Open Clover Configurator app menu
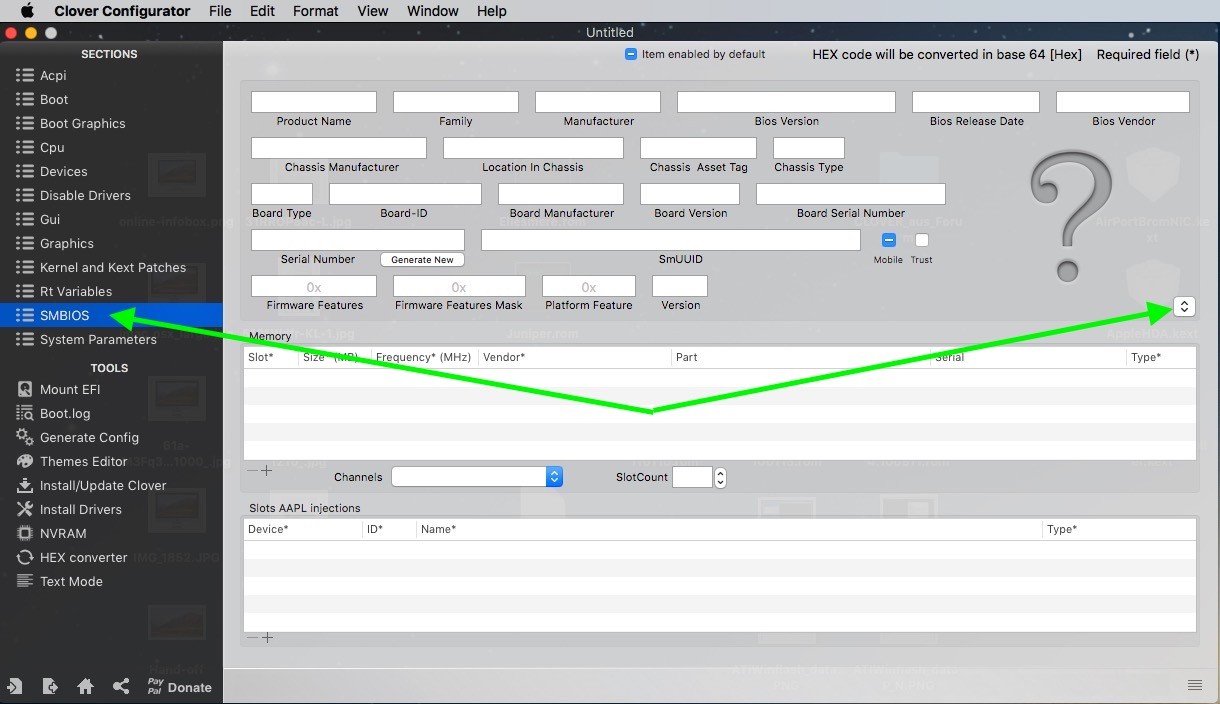Viewport: 1220px width, 704px height. coord(122,11)
